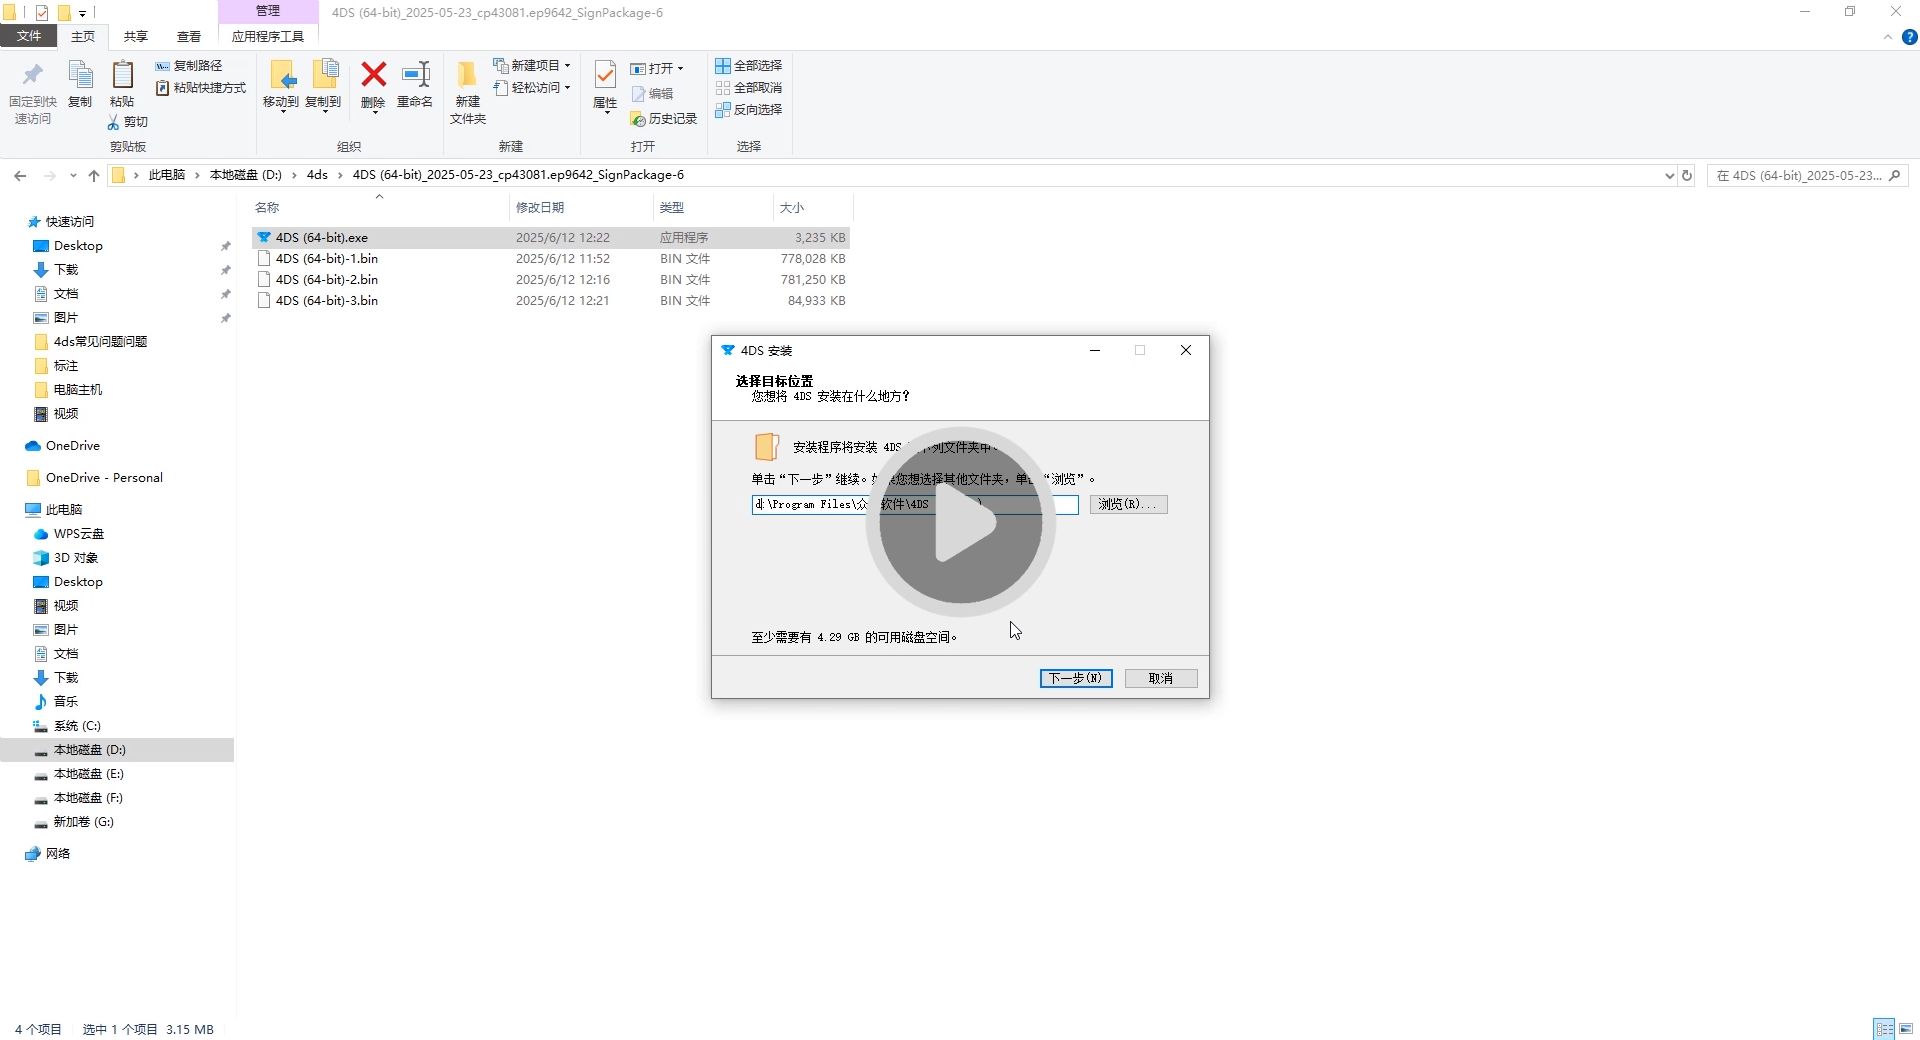Go up one folder level arrow
Image resolution: width=1920 pixels, height=1040 pixels.
(x=94, y=175)
